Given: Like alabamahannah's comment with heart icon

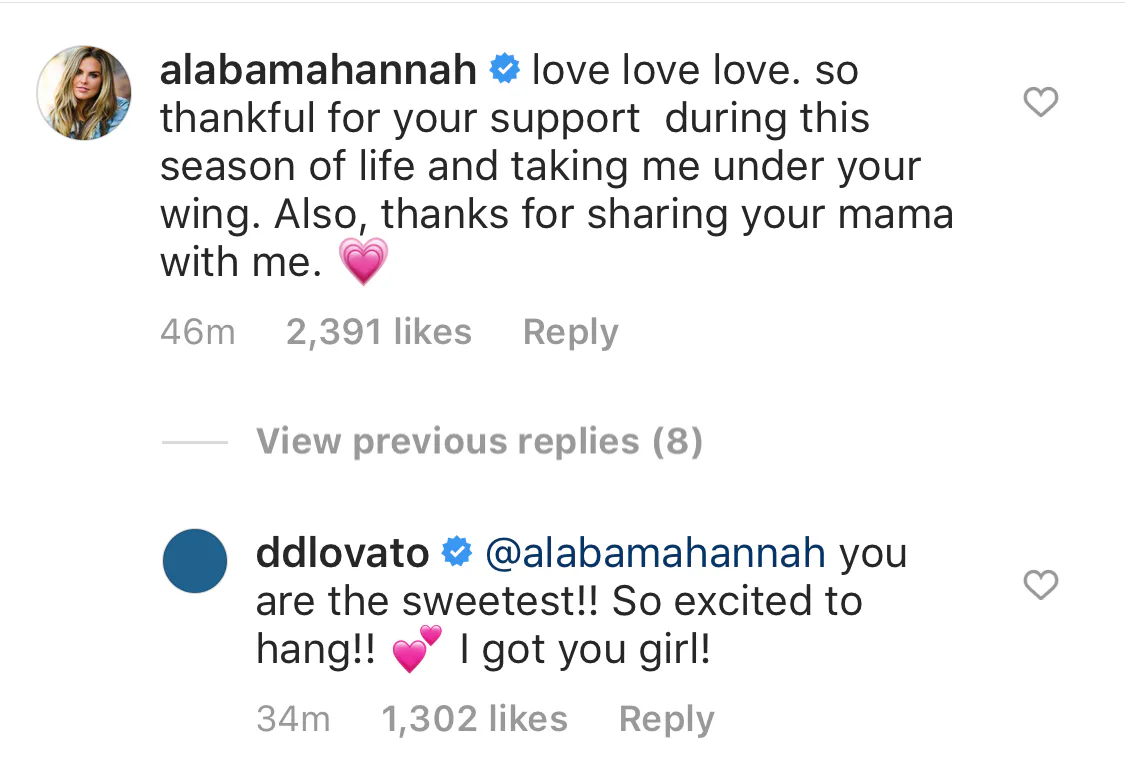Looking at the screenshot, I should click(1042, 102).
